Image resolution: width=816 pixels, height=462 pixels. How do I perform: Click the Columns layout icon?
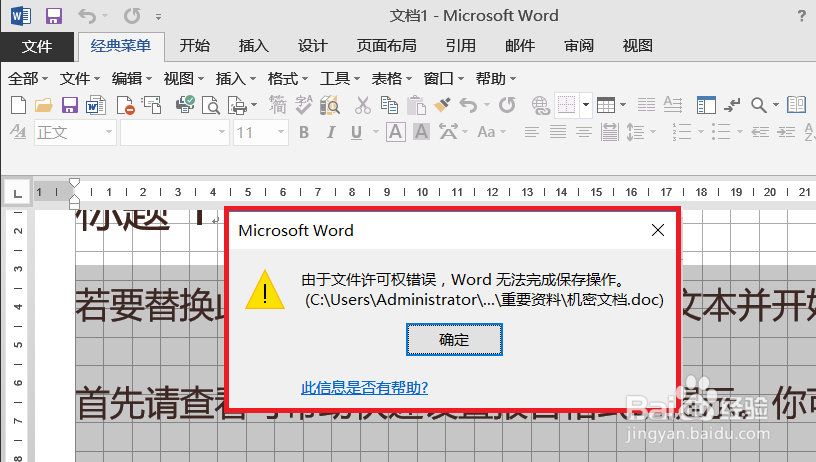(646, 105)
